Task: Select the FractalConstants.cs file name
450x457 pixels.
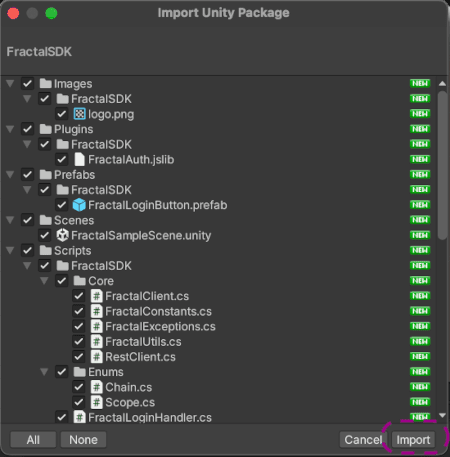Action: coord(158,311)
